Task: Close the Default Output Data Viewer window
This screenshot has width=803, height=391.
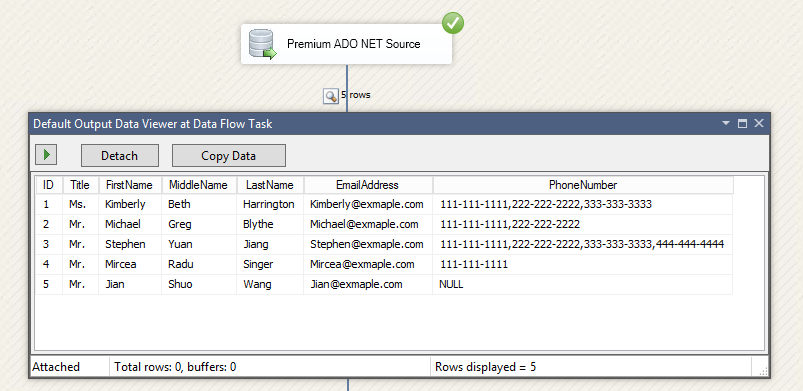Action: (x=759, y=124)
